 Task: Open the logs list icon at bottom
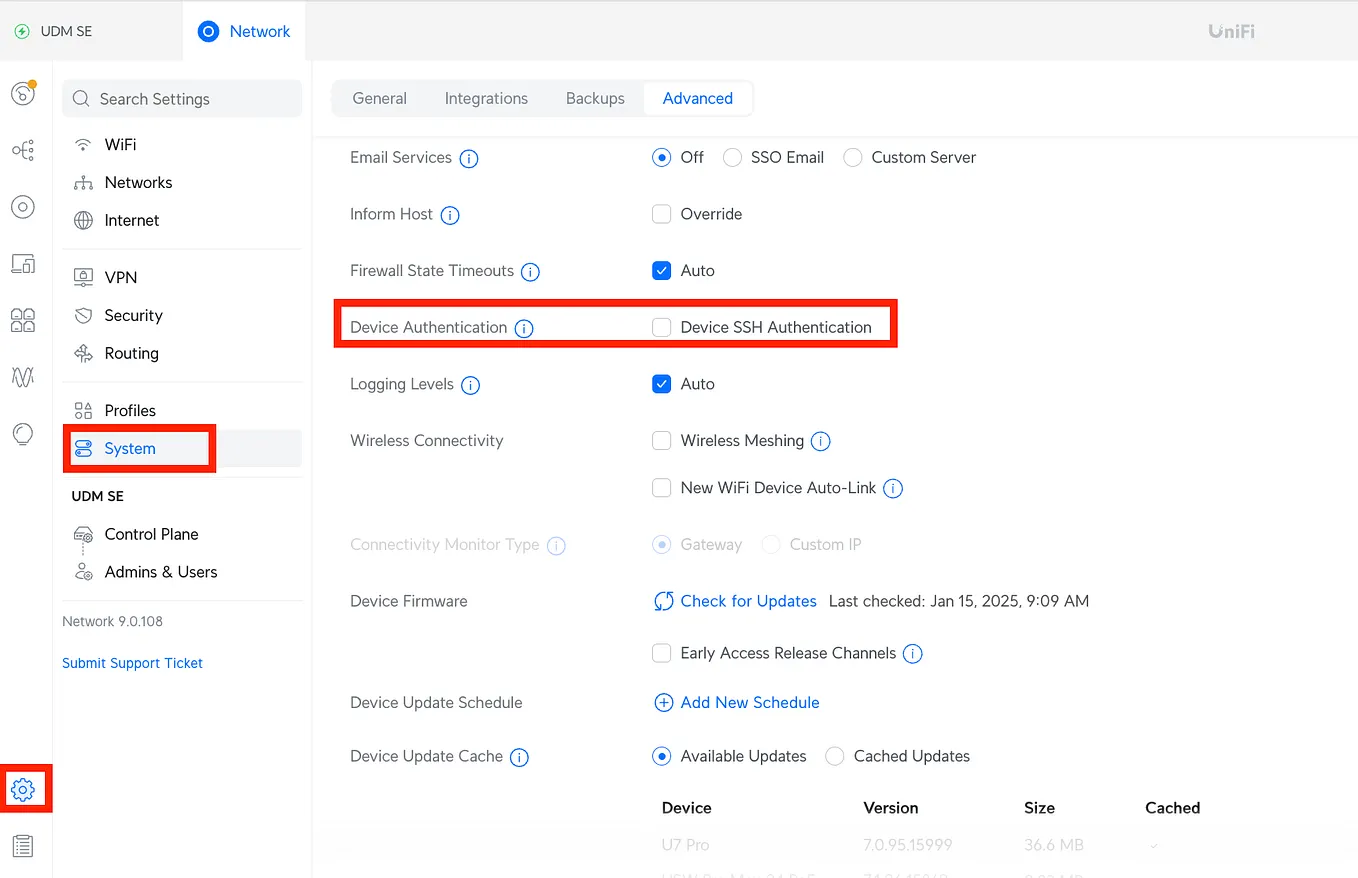pos(23,846)
